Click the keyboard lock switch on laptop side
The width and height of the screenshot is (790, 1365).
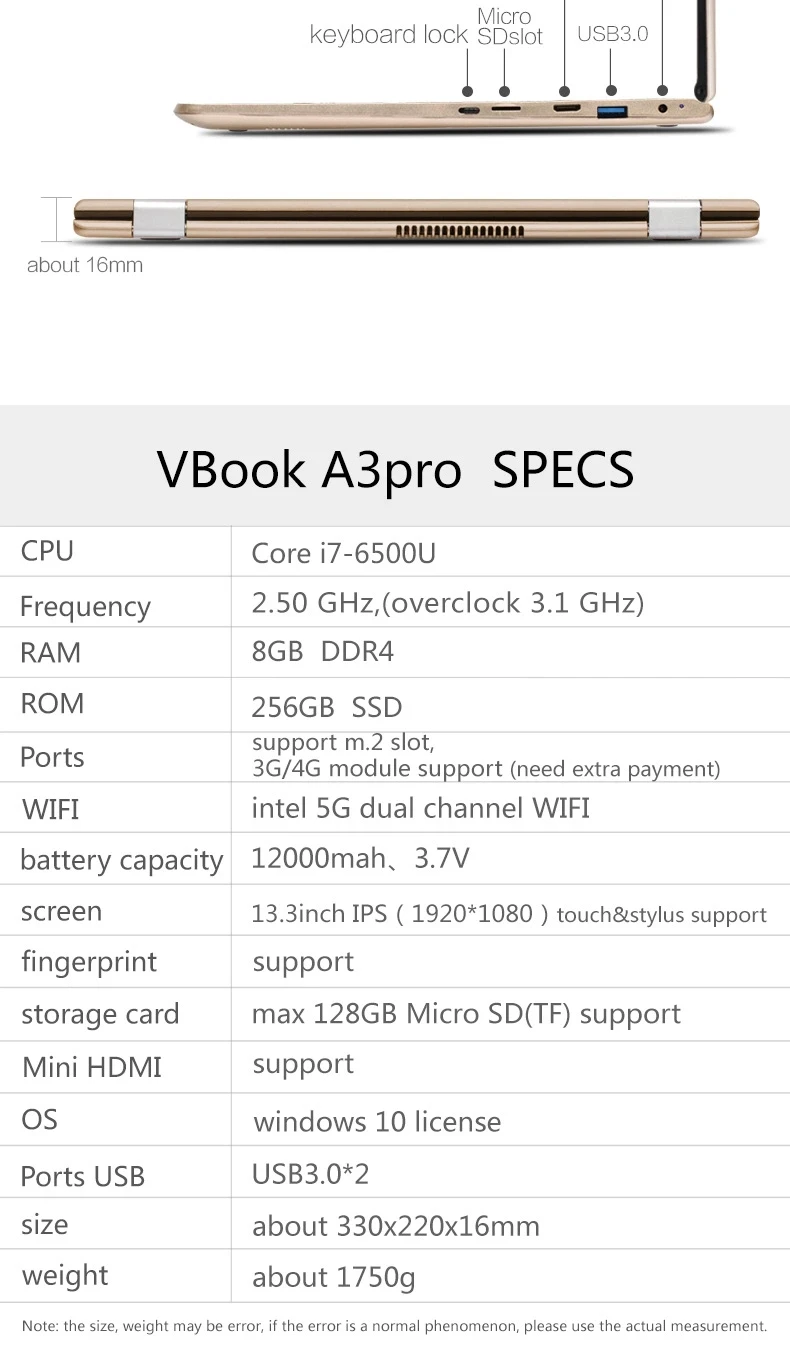click(x=468, y=108)
